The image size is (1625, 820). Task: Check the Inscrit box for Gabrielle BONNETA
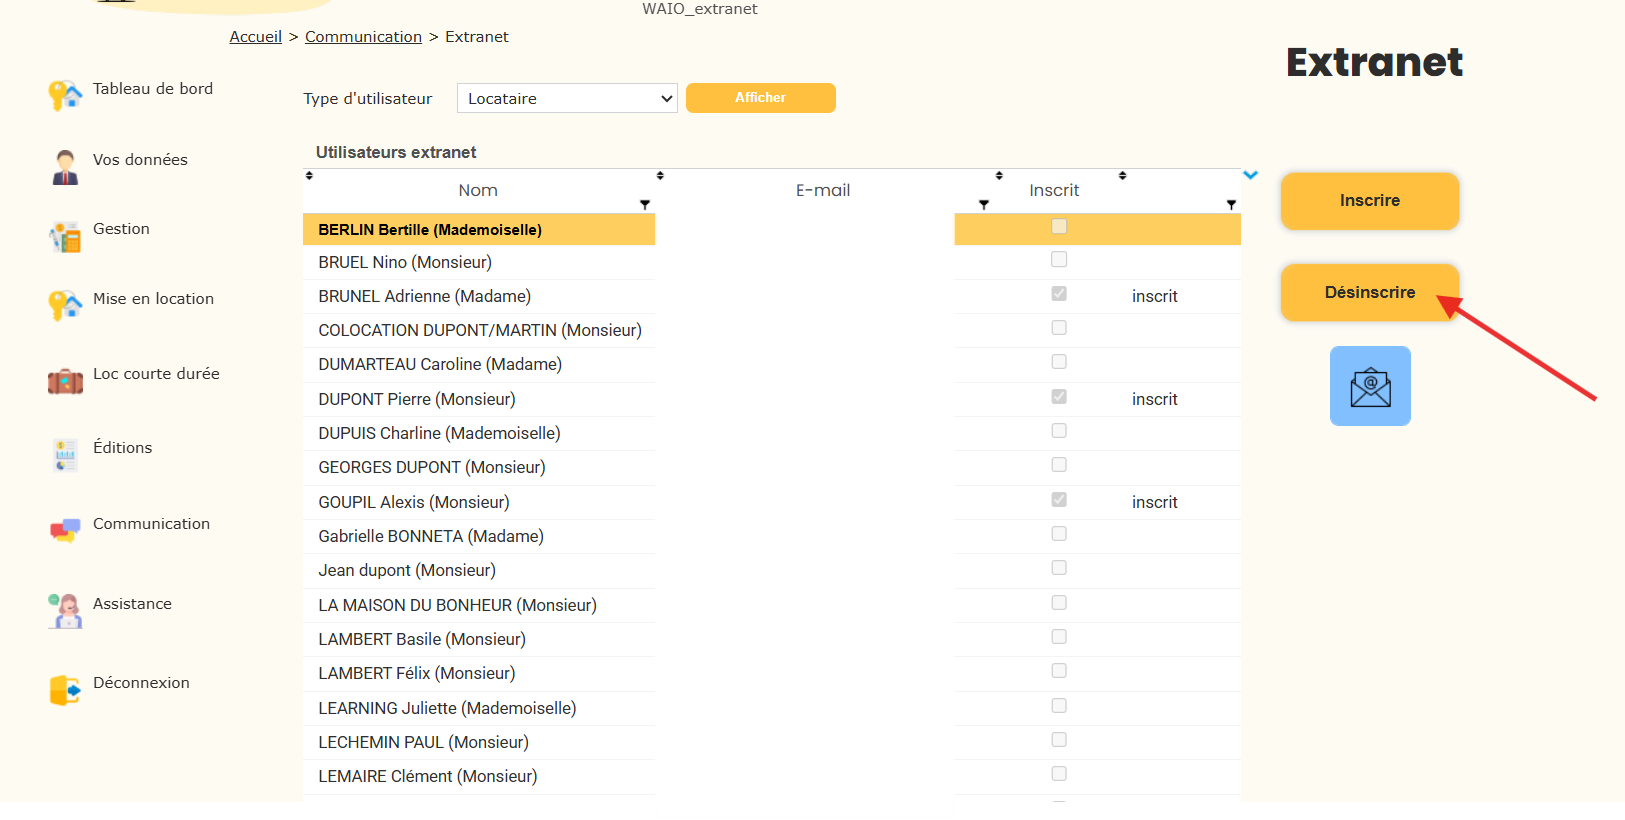(x=1059, y=534)
